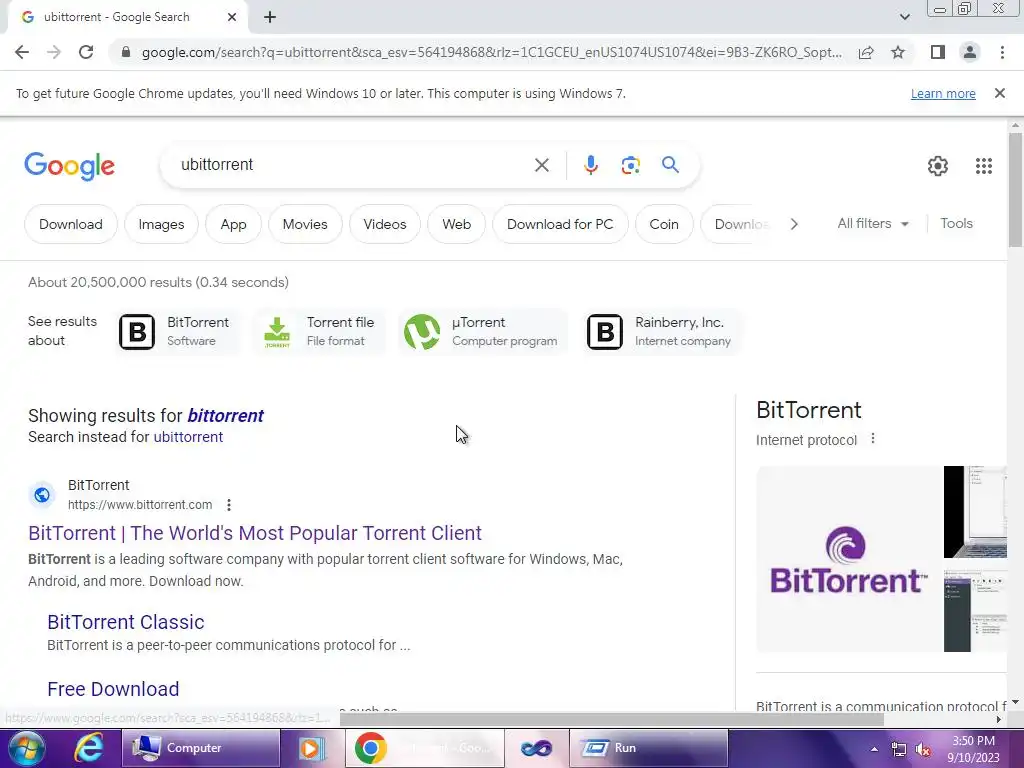Open the media player taskbar icon
Screen dimensions: 1024x768
[x=313, y=748]
